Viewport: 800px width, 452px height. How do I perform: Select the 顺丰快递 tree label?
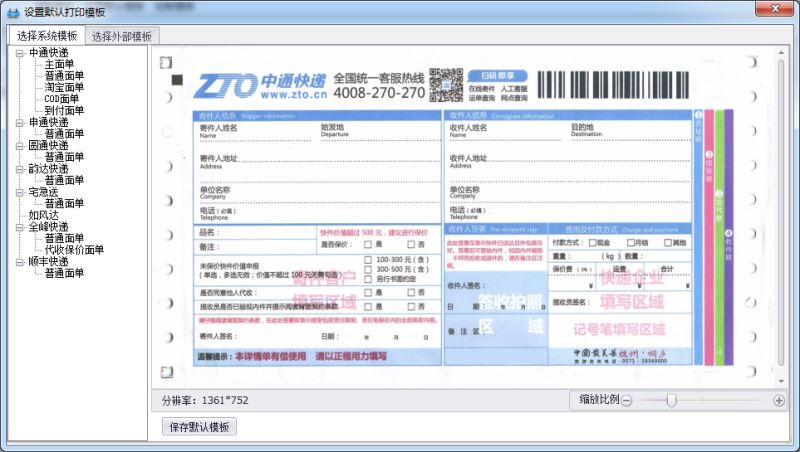[48, 262]
